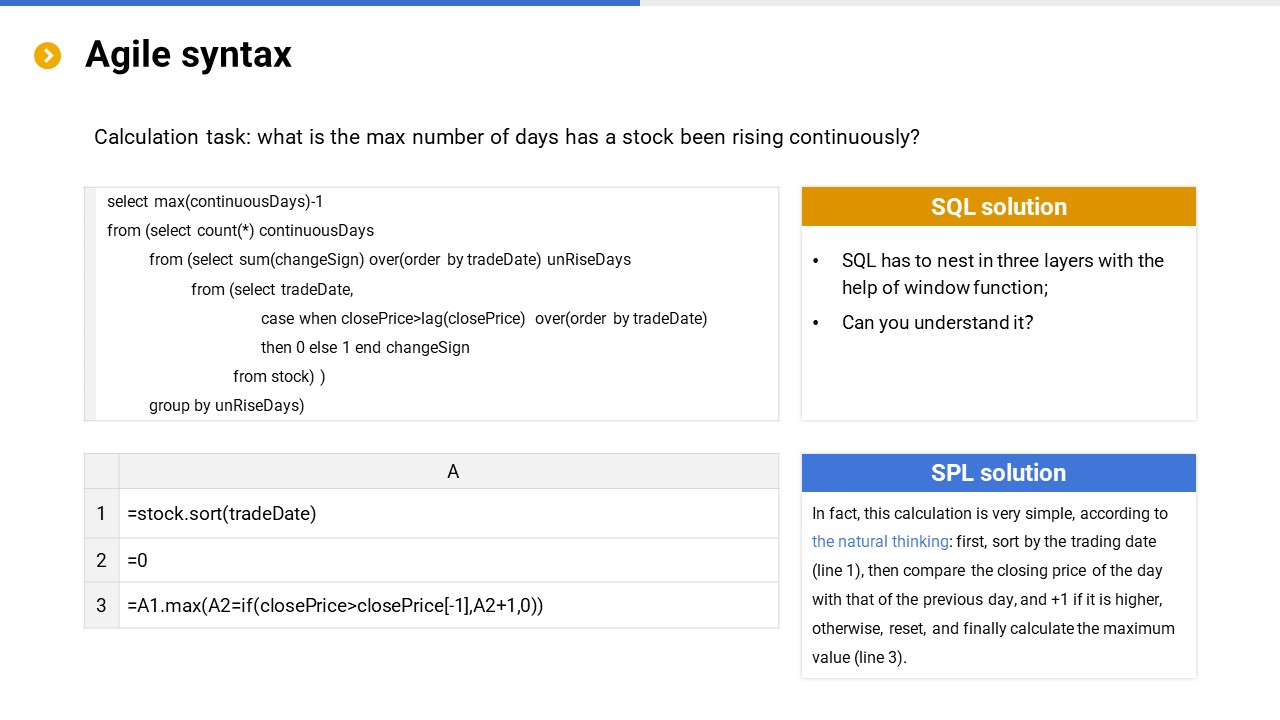Click cell with the A1.max formula

click(x=335, y=606)
